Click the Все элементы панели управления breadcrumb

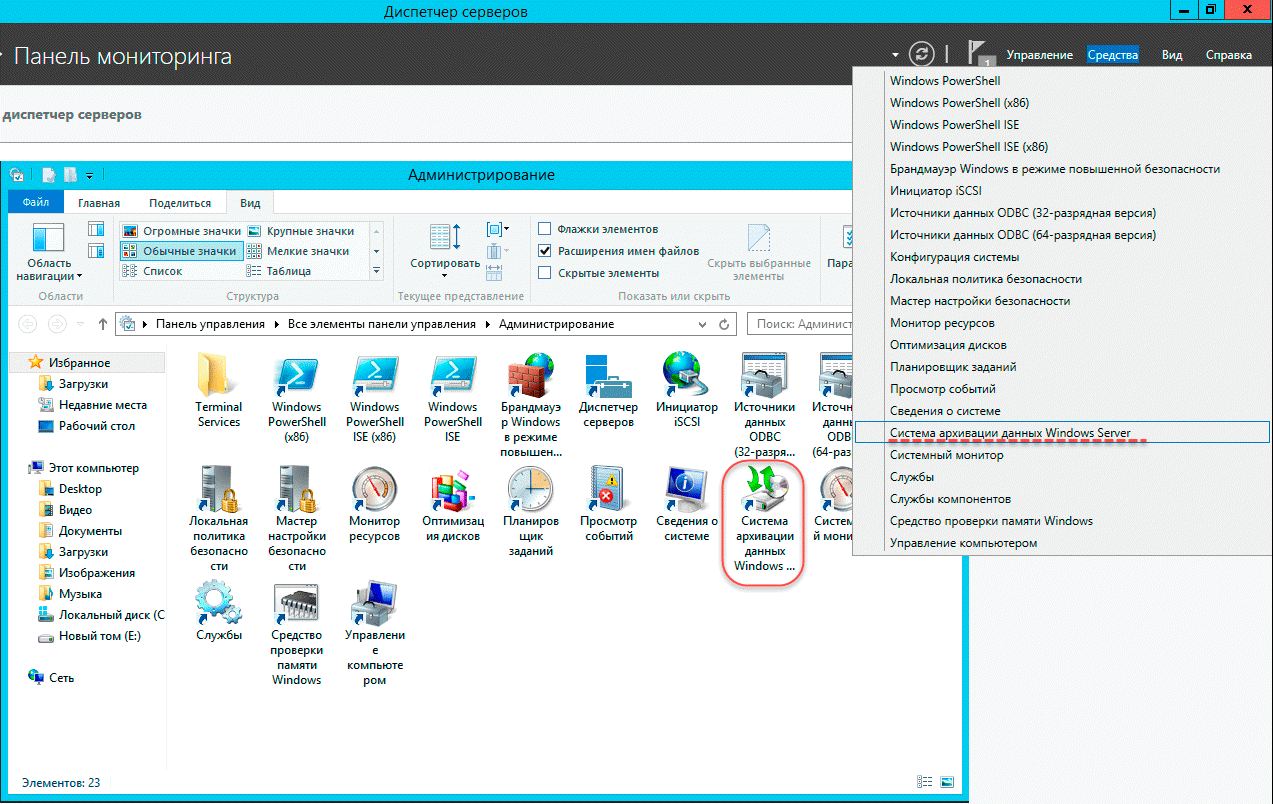pos(381,324)
